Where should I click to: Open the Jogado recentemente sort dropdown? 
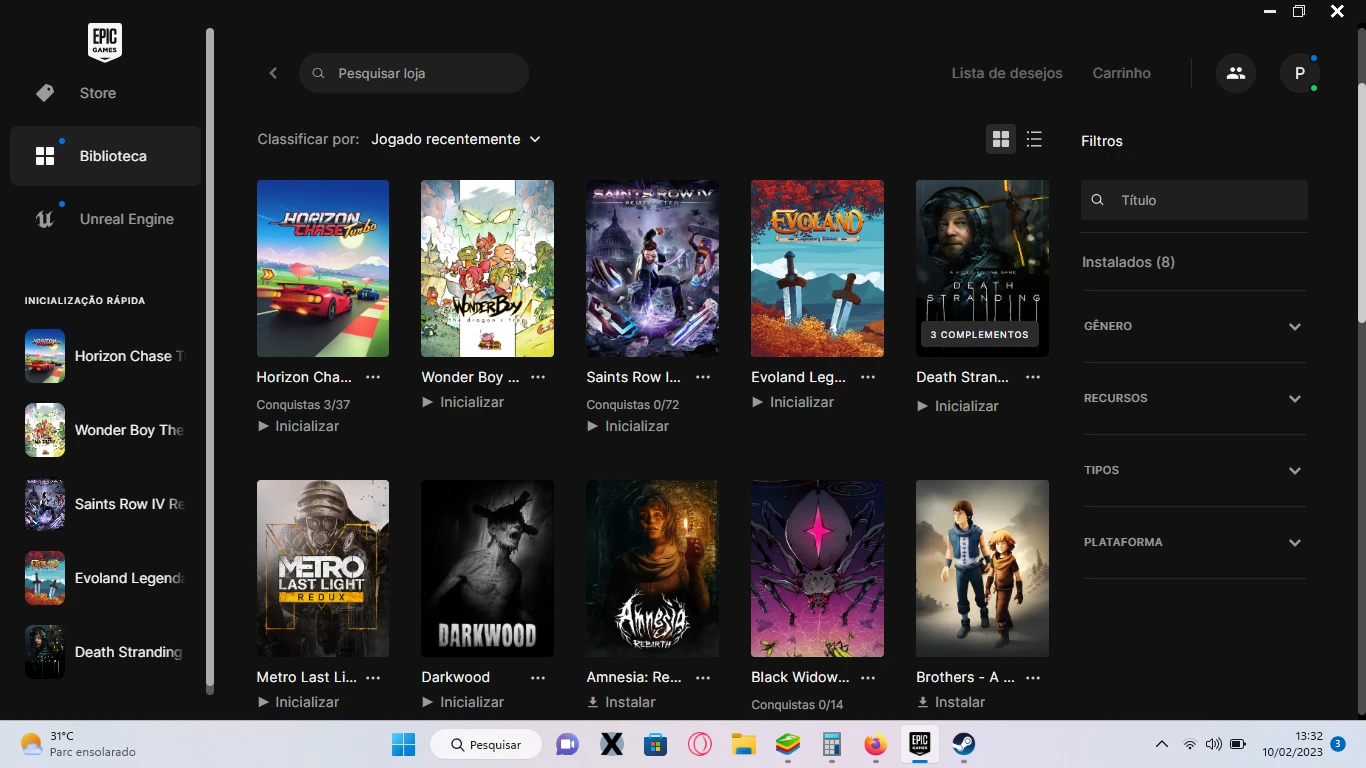456,139
